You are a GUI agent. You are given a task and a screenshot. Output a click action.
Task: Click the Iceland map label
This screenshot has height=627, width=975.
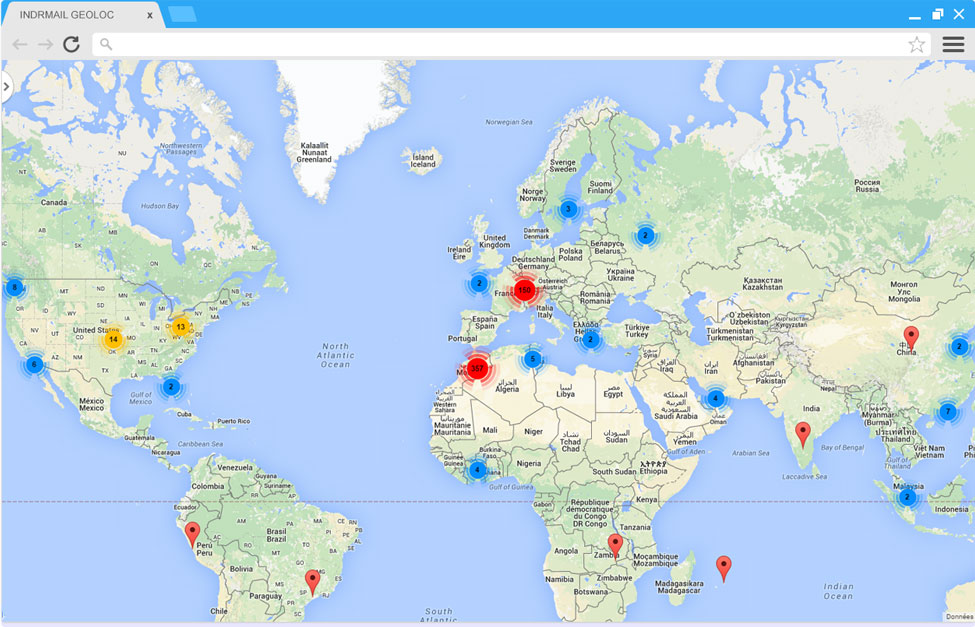coord(423,160)
